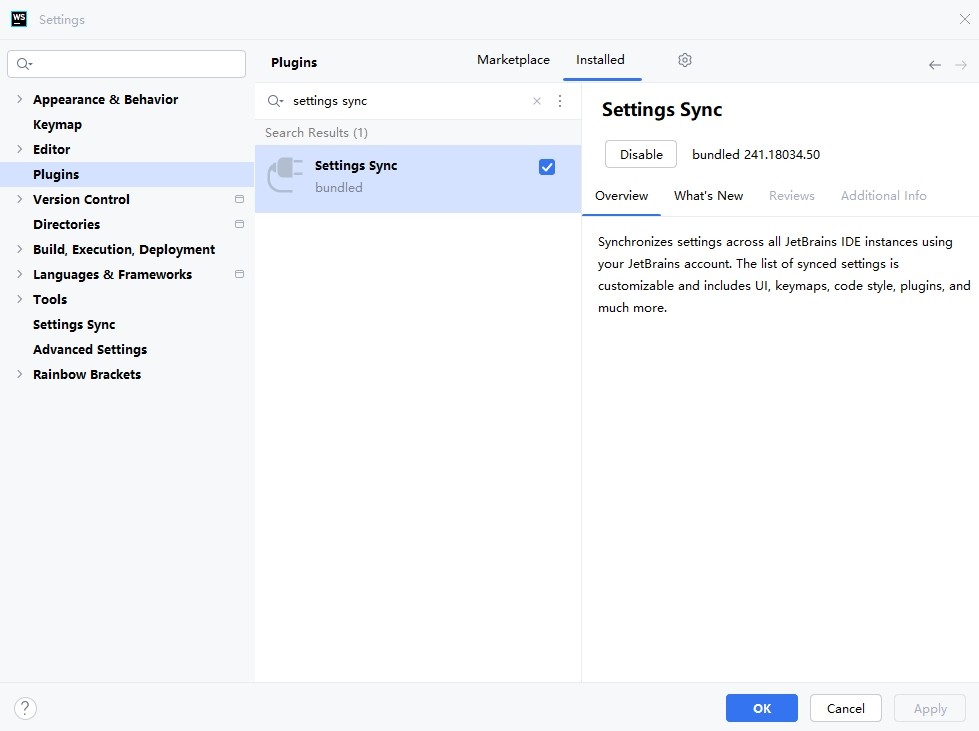Switch to the Marketplace tab
This screenshot has height=731, width=979.
513,60
